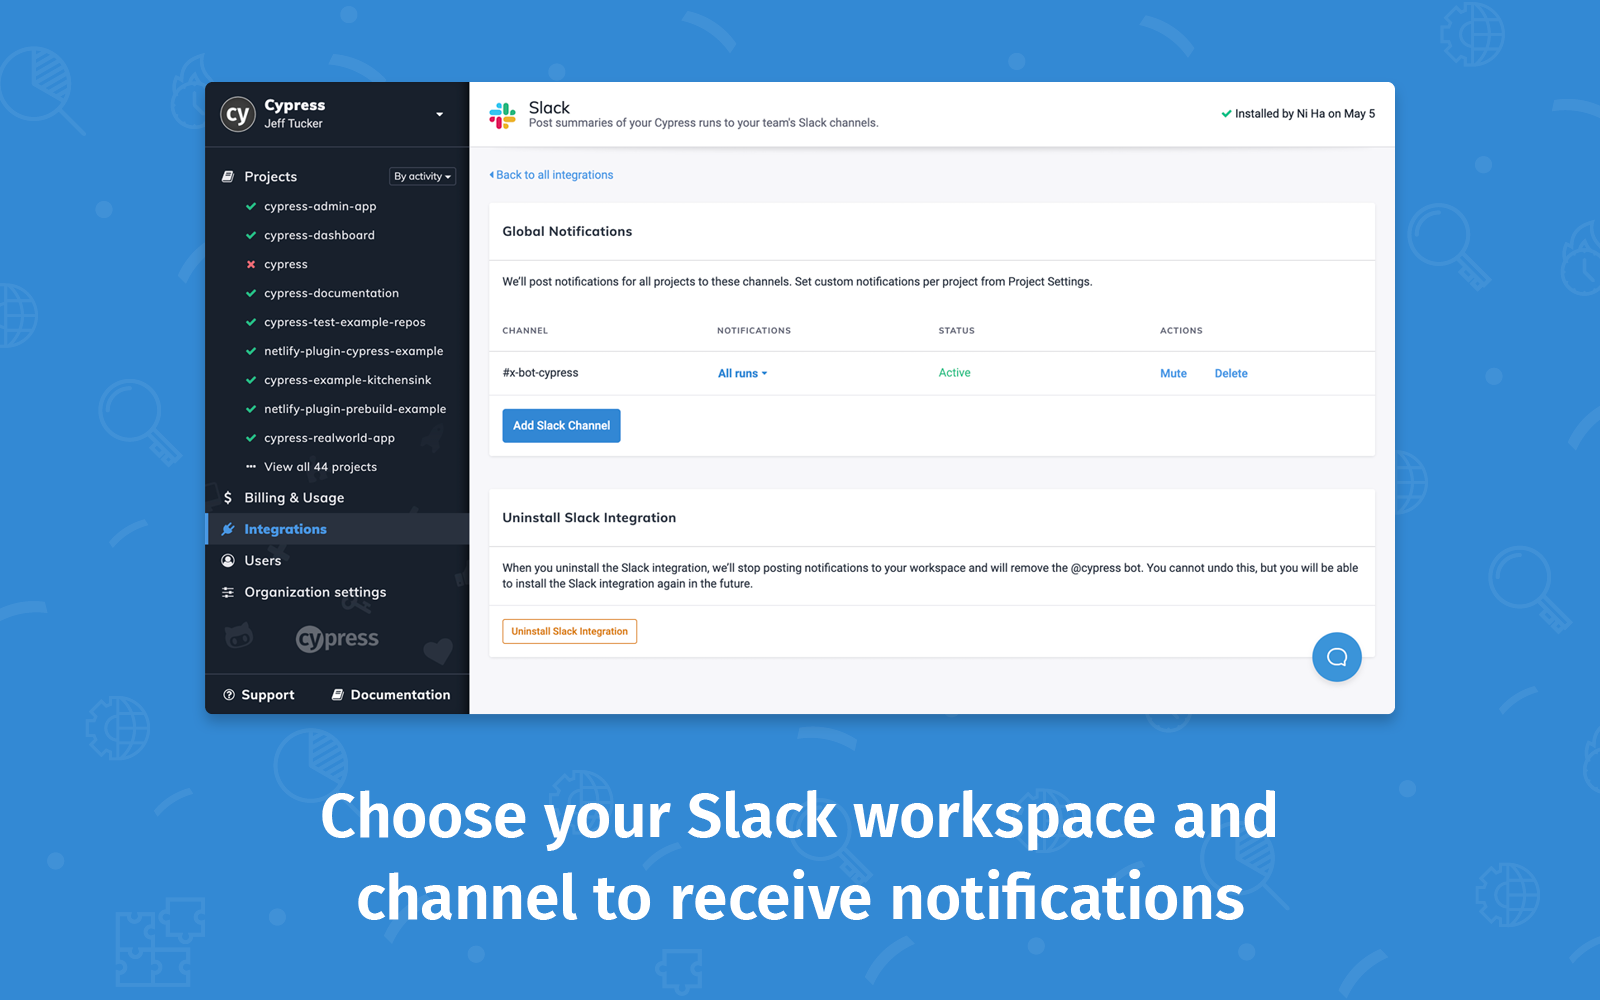Open the netlify-plugin-cypress-example project

pyautogui.click(x=354, y=352)
